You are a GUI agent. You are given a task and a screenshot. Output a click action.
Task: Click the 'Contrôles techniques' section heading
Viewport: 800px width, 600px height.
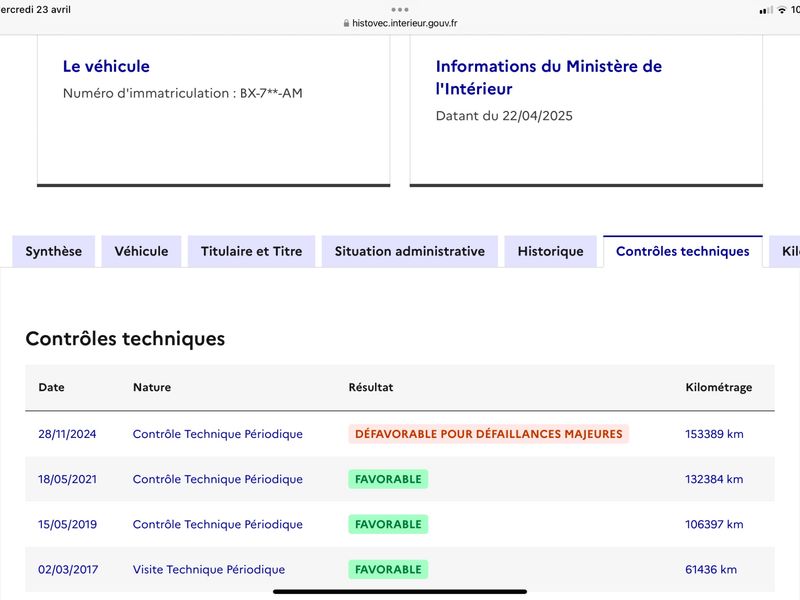[125, 339]
